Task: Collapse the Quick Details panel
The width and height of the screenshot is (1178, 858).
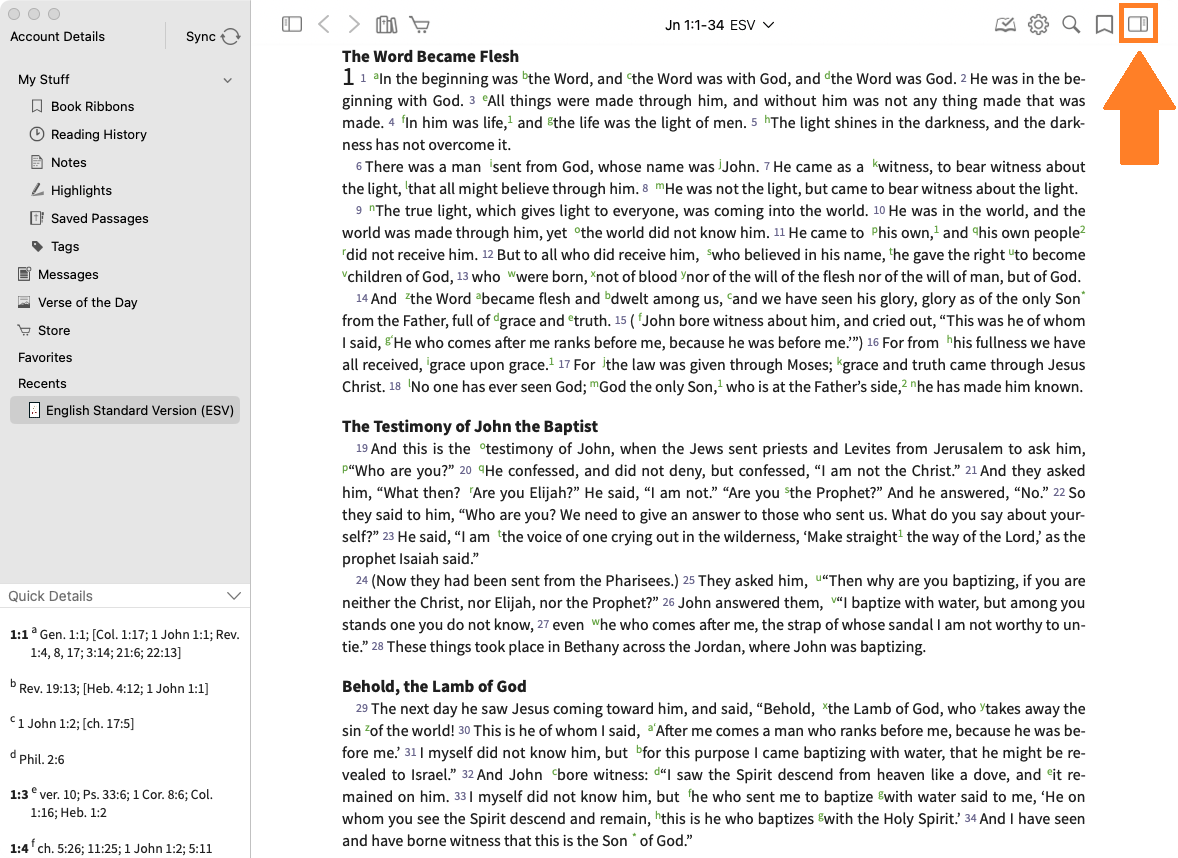Action: [234, 596]
